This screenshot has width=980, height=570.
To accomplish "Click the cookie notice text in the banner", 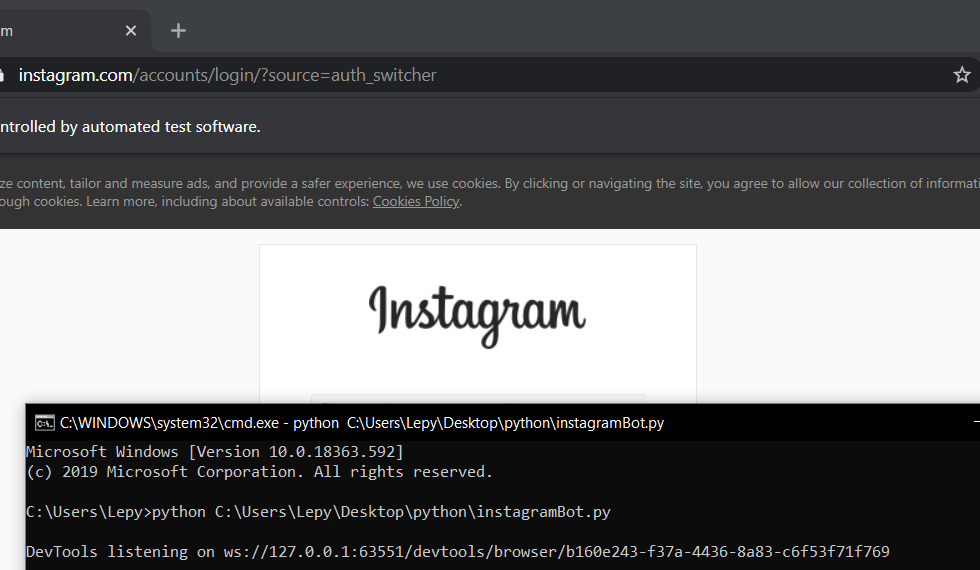I will pyautogui.click(x=490, y=192).
